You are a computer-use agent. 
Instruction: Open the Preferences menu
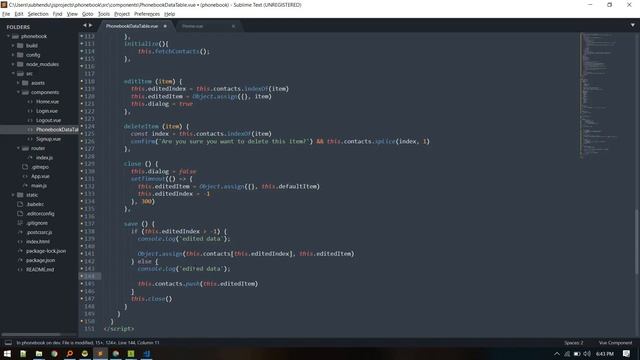tap(147, 14)
